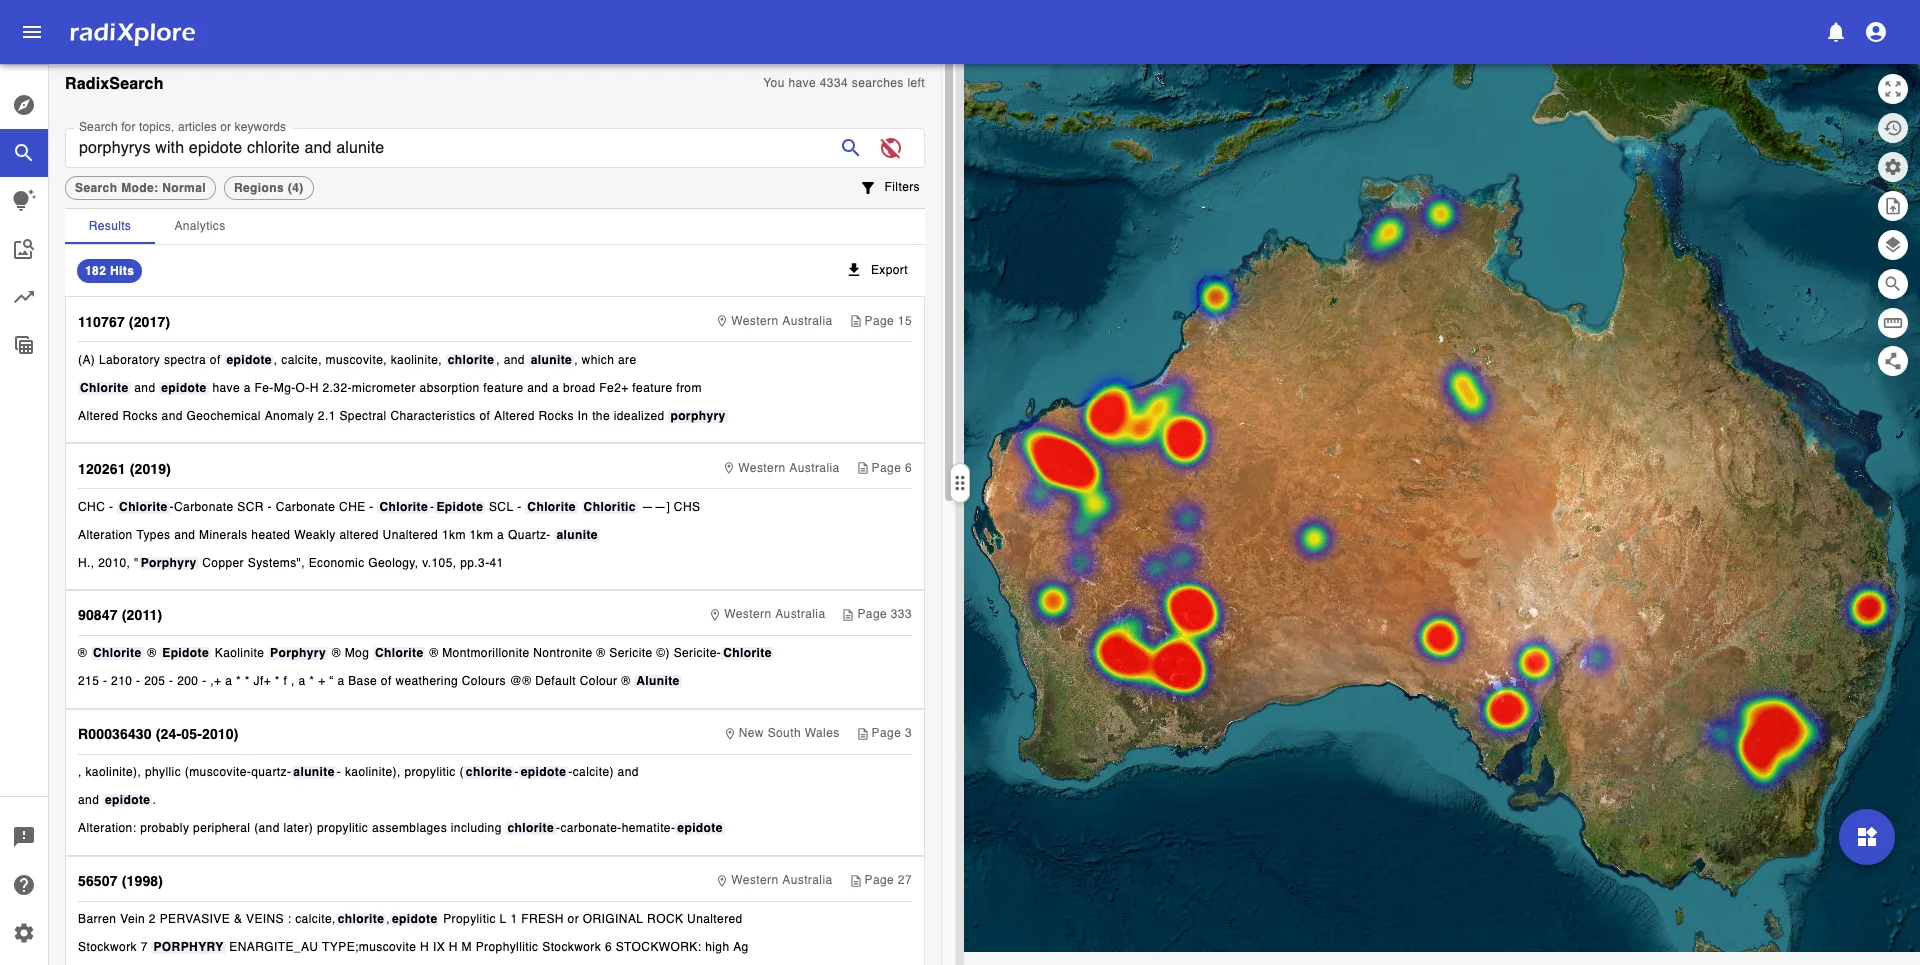1920x965 pixels.
Task: Expand the Filters panel
Action: tap(890, 187)
